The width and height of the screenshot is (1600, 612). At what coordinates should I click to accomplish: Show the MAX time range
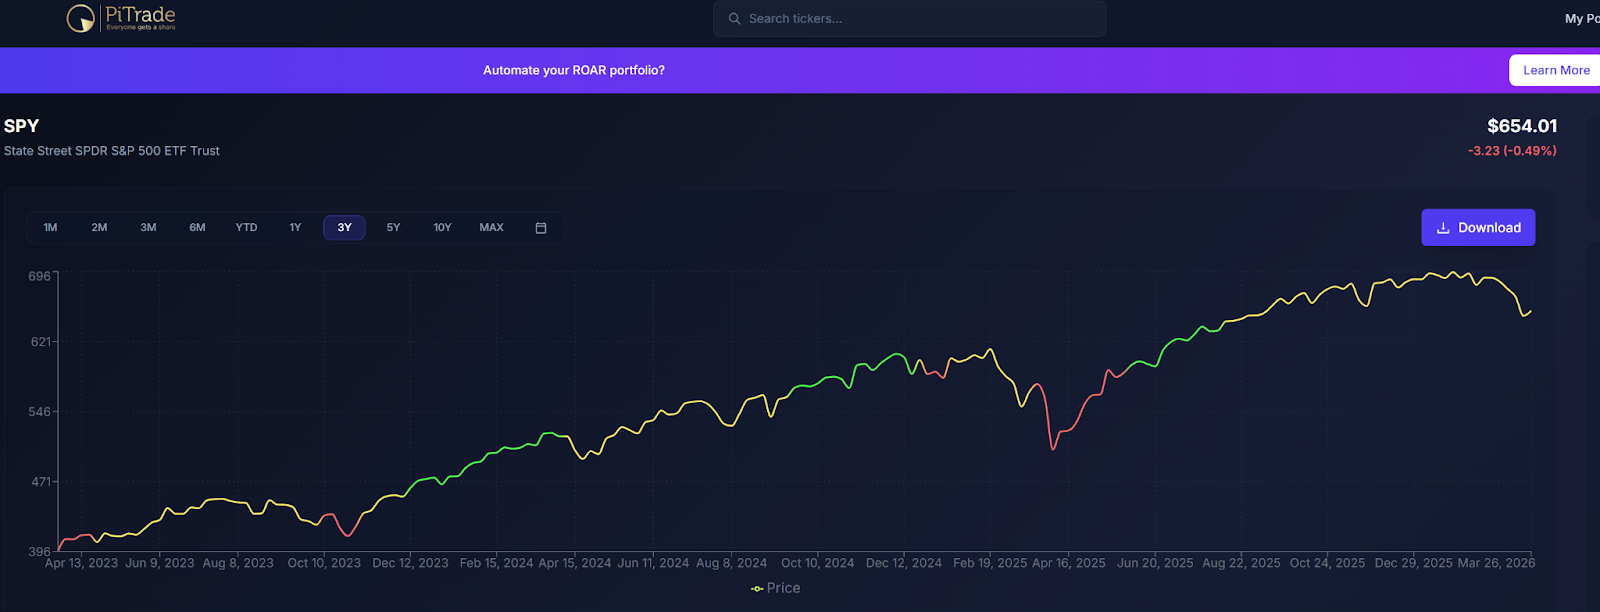click(x=491, y=228)
